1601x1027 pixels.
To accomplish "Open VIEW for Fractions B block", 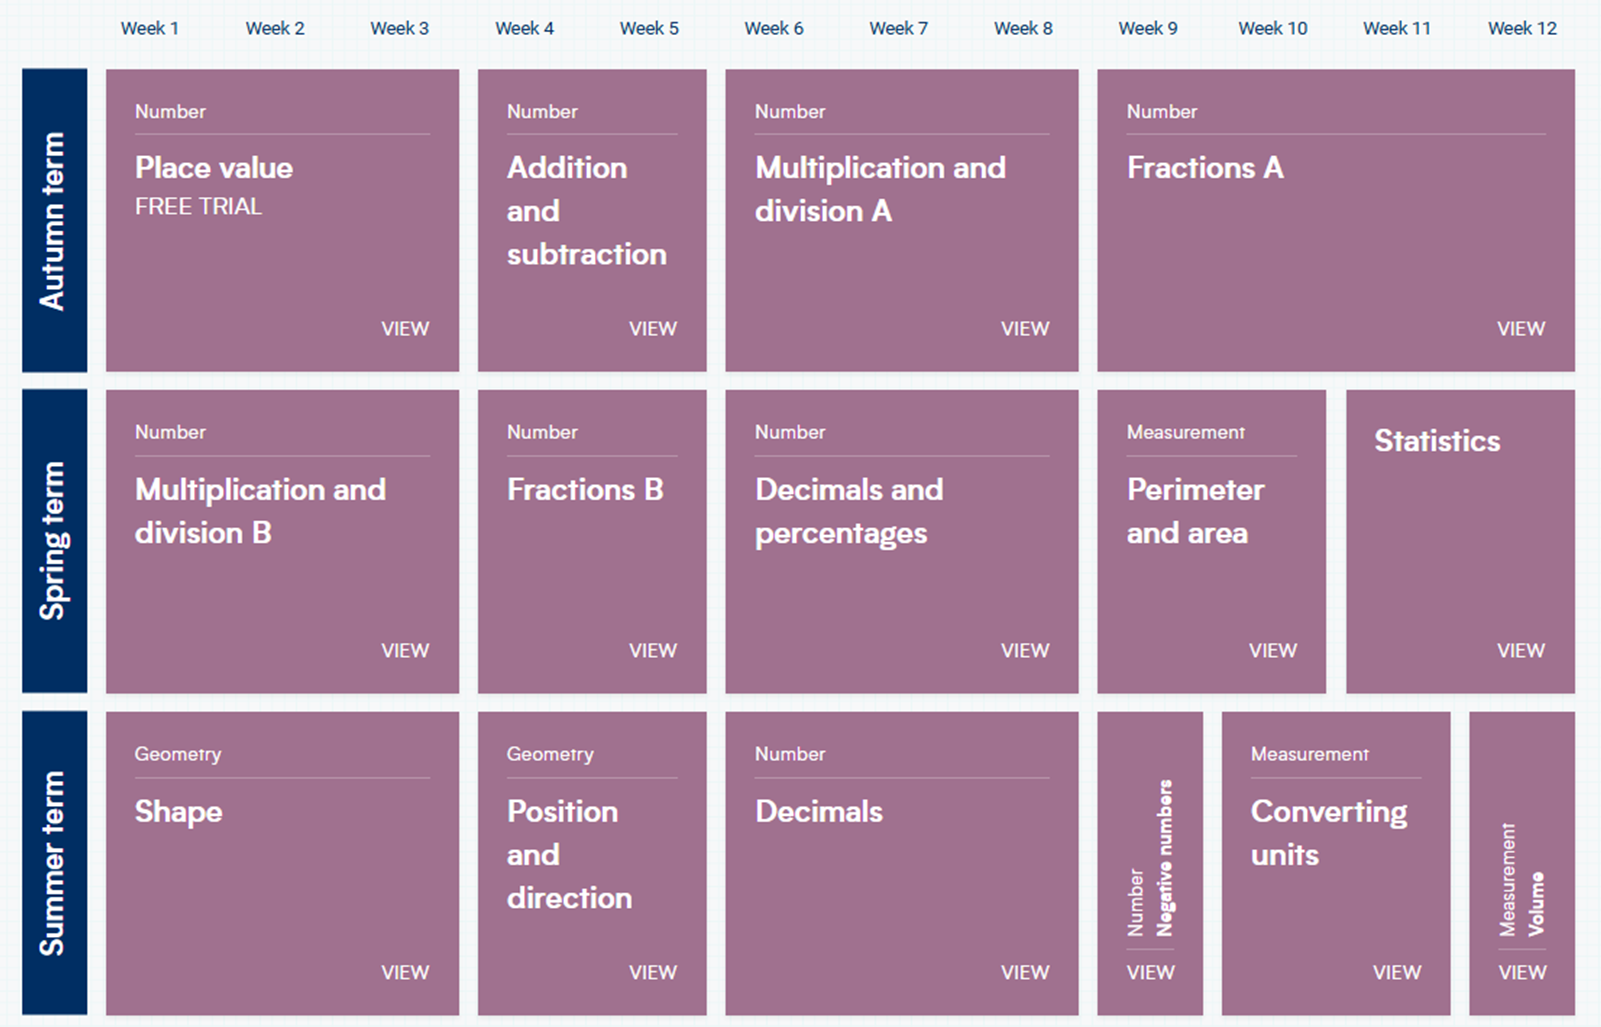I will coord(652,651).
